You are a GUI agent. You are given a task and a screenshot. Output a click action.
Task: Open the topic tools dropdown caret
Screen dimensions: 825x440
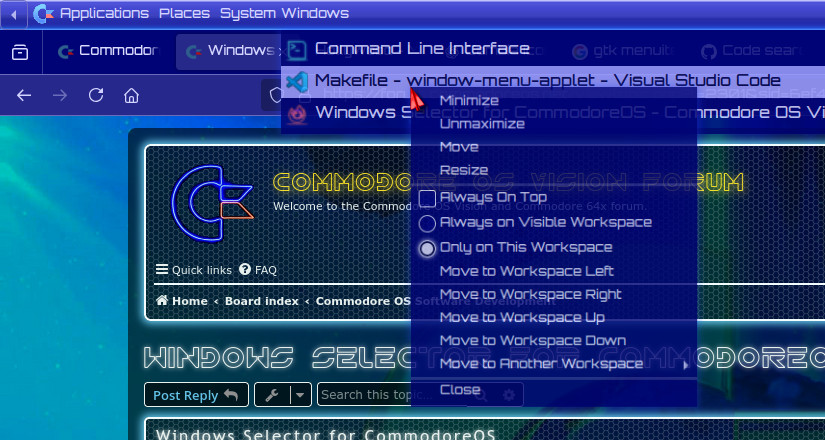(x=300, y=395)
